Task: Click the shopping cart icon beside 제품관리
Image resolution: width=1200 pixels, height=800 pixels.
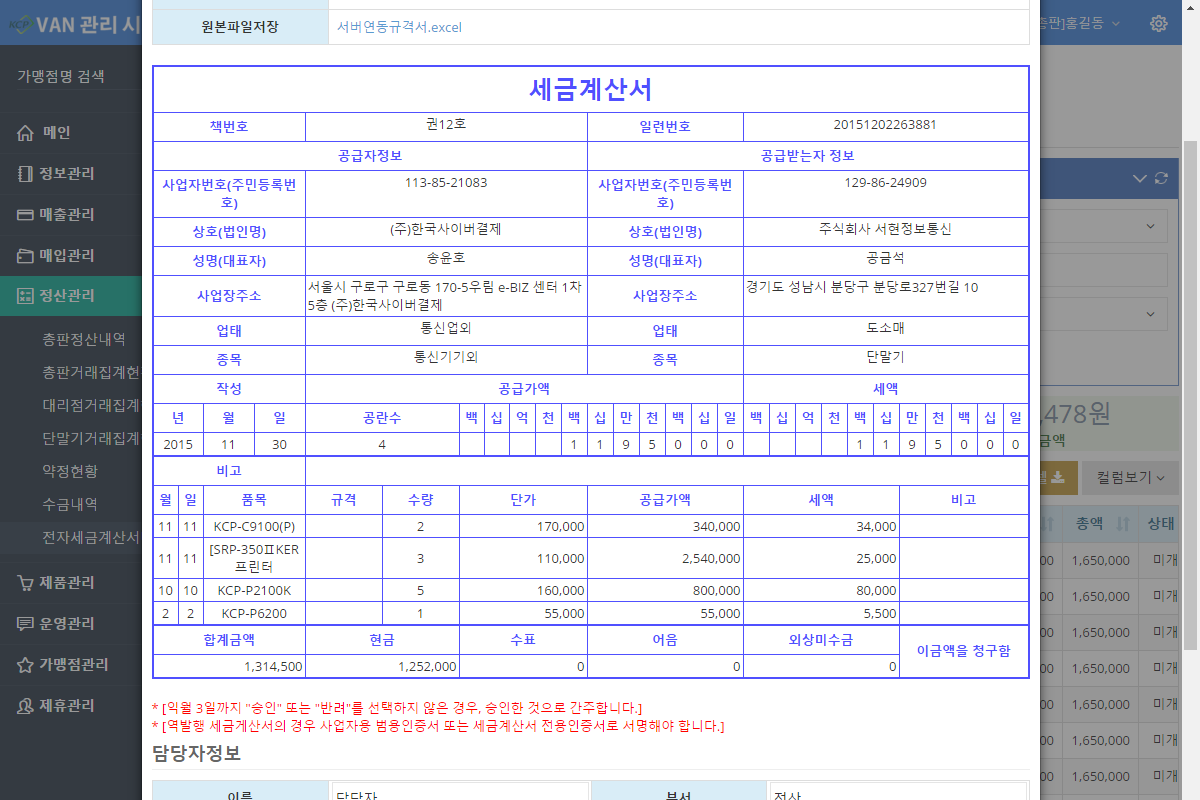Action: 26,583
